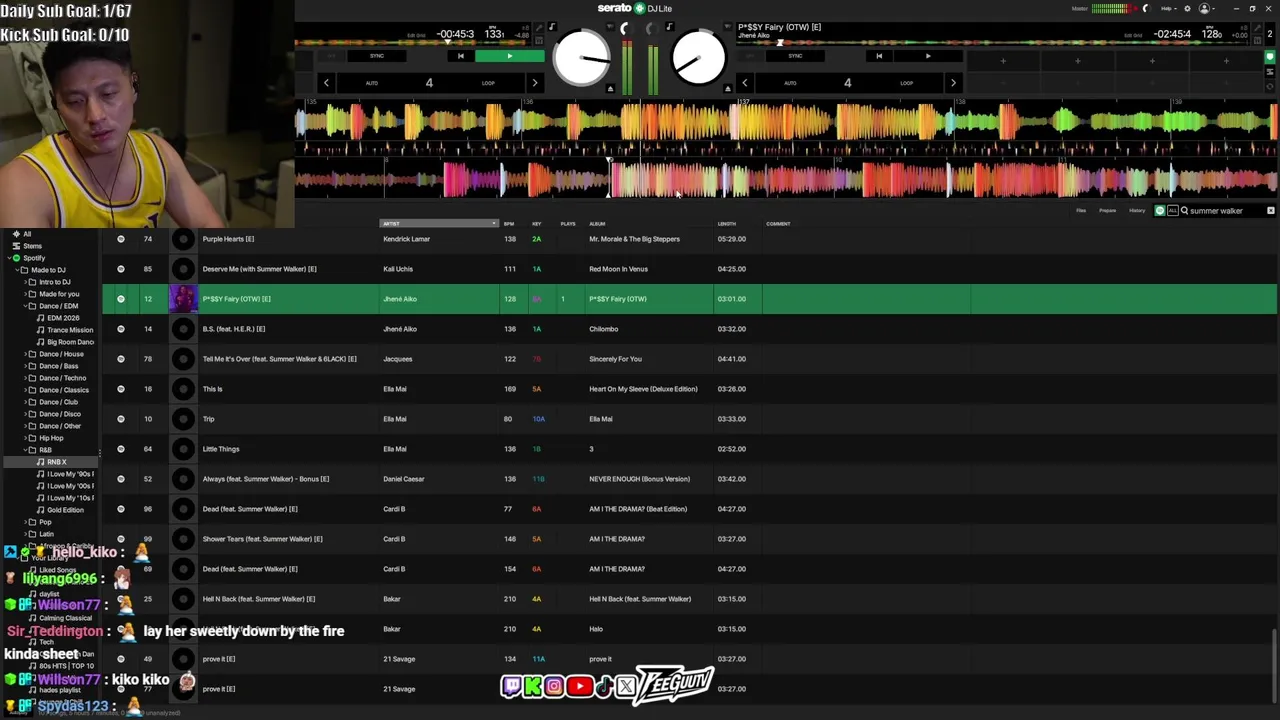Select Stems in the sidebar
This screenshot has height=720, width=1280.
pos(32,246)
